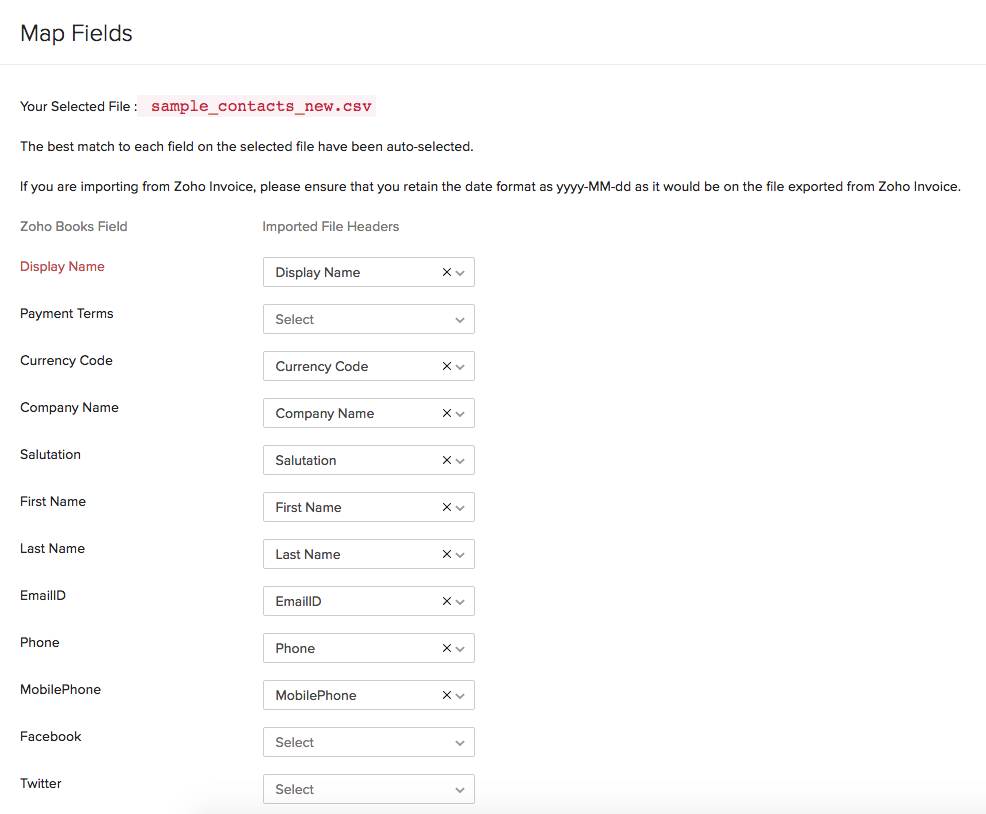Screen dimensions: 986x814
Task: Remove the Currency Code mapping via X
Action: [447, 366]
